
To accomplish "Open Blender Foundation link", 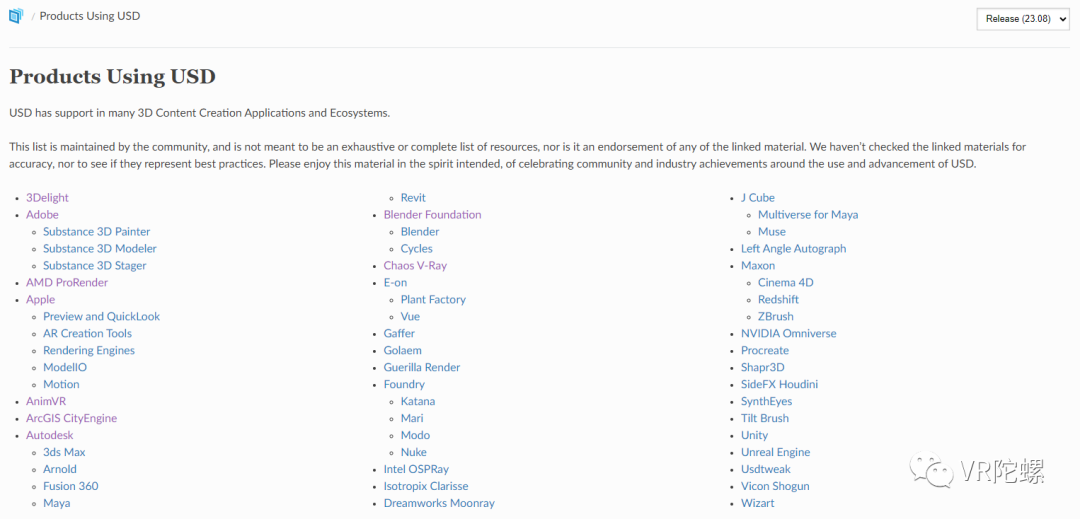I will point(433,215).
